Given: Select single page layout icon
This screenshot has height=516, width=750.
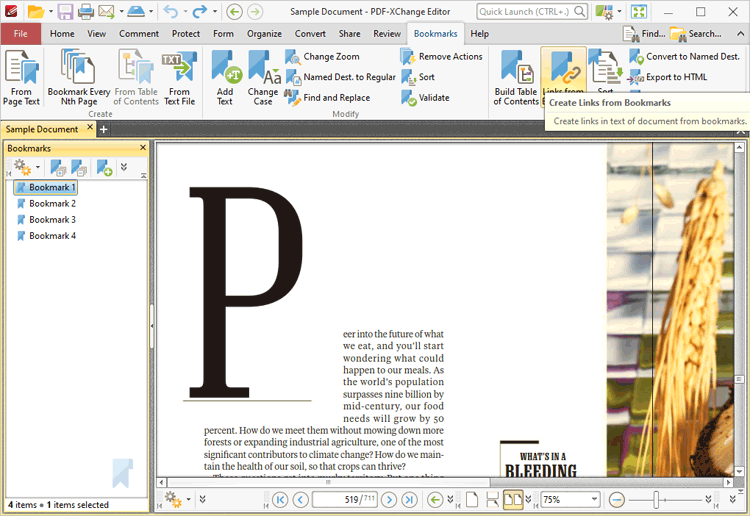Looking at the screenshot, I should 472,500.
